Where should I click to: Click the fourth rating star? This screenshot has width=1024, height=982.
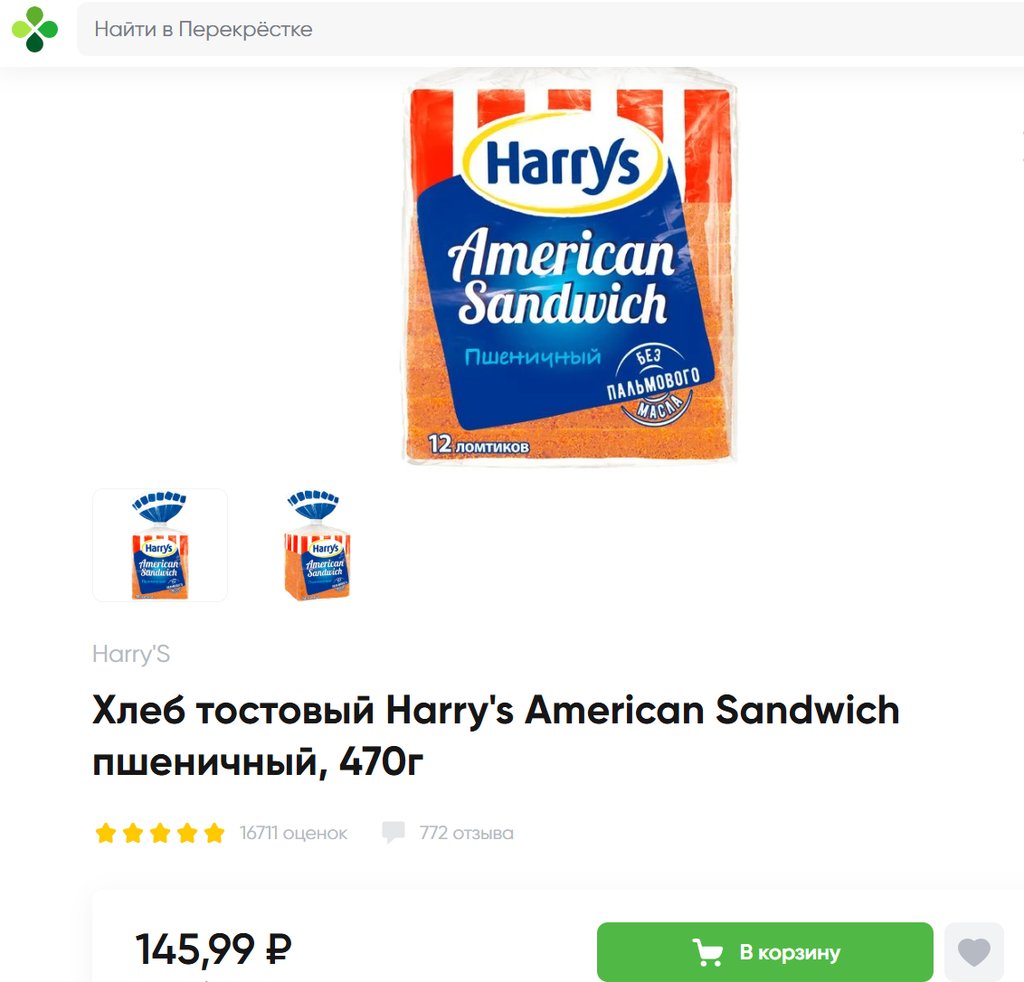(x=187, y=833)
